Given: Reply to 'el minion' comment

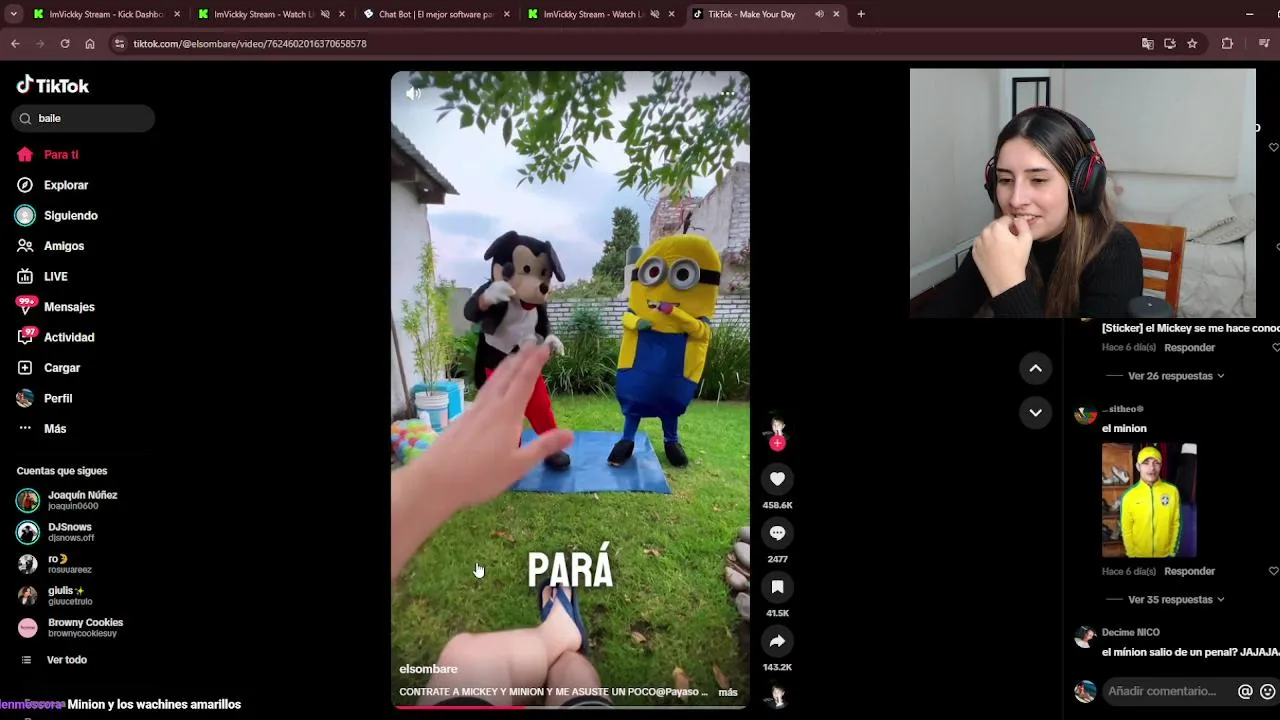Looking at the screenshot, I should coord(1189,572).
